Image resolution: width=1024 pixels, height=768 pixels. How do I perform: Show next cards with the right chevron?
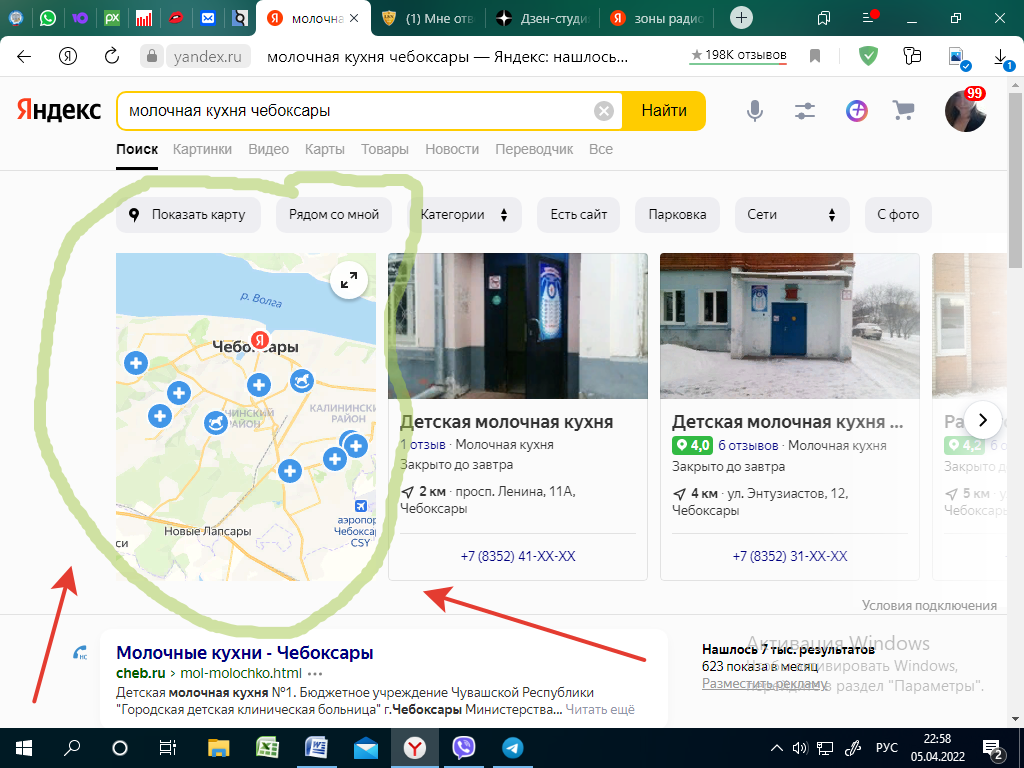point(983,420)
